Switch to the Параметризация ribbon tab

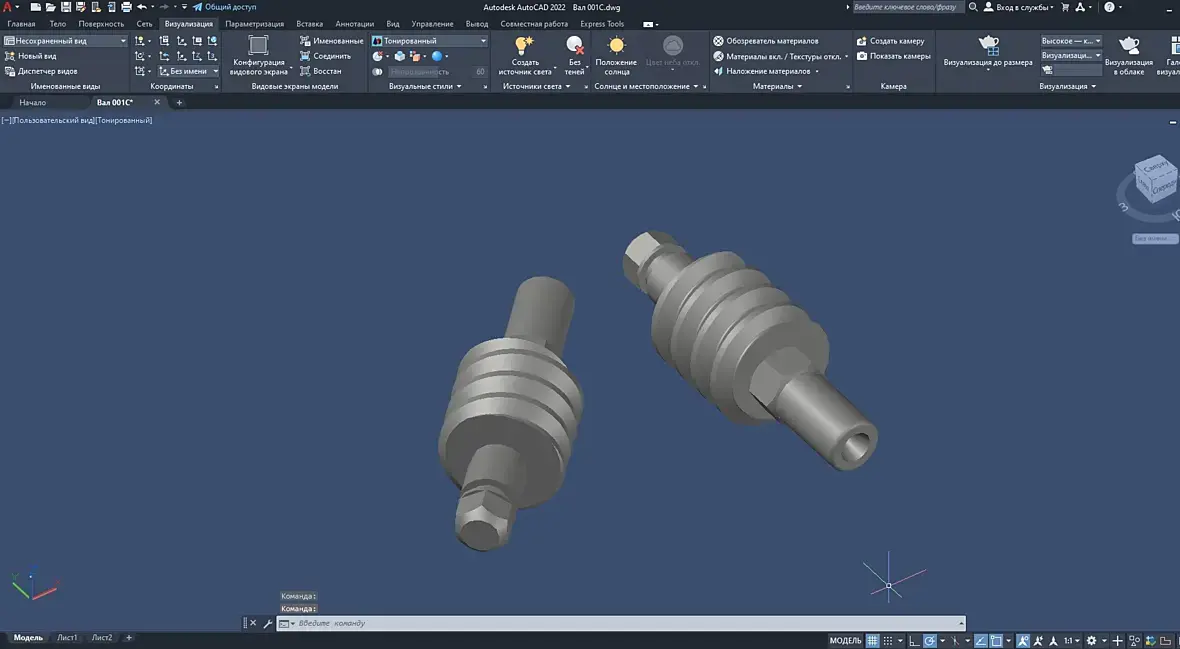tap(254, 23)
